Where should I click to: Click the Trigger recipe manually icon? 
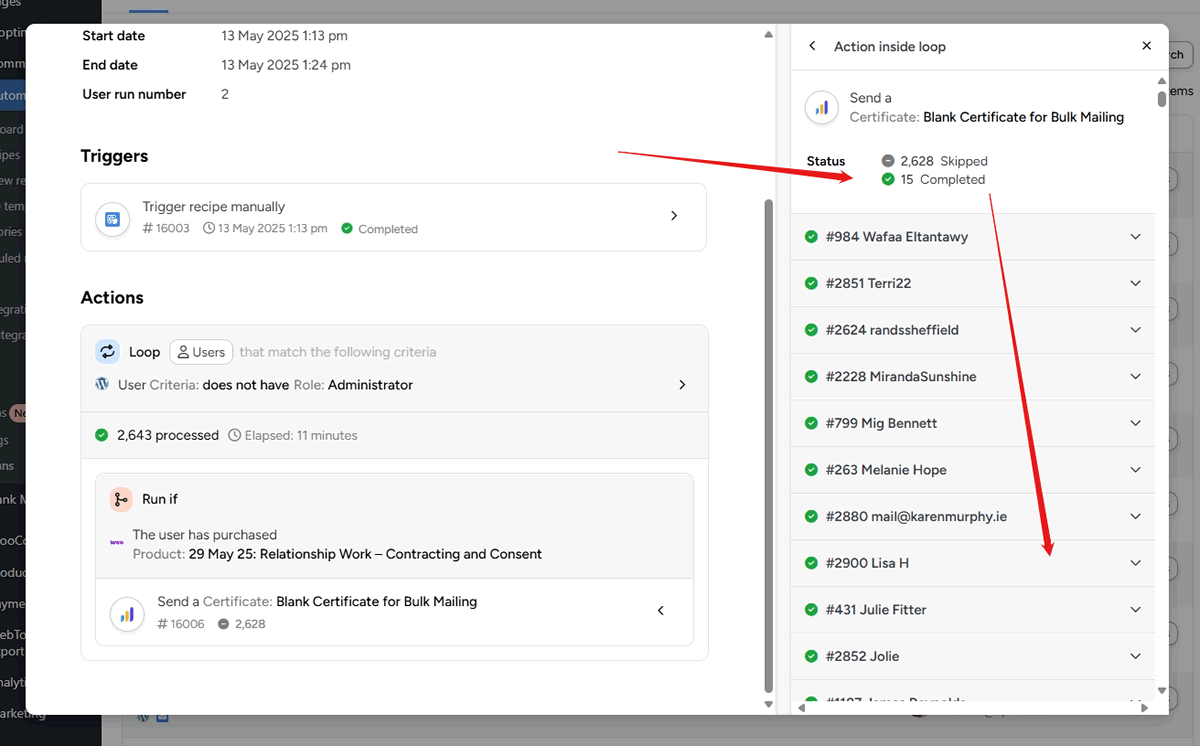112,218
